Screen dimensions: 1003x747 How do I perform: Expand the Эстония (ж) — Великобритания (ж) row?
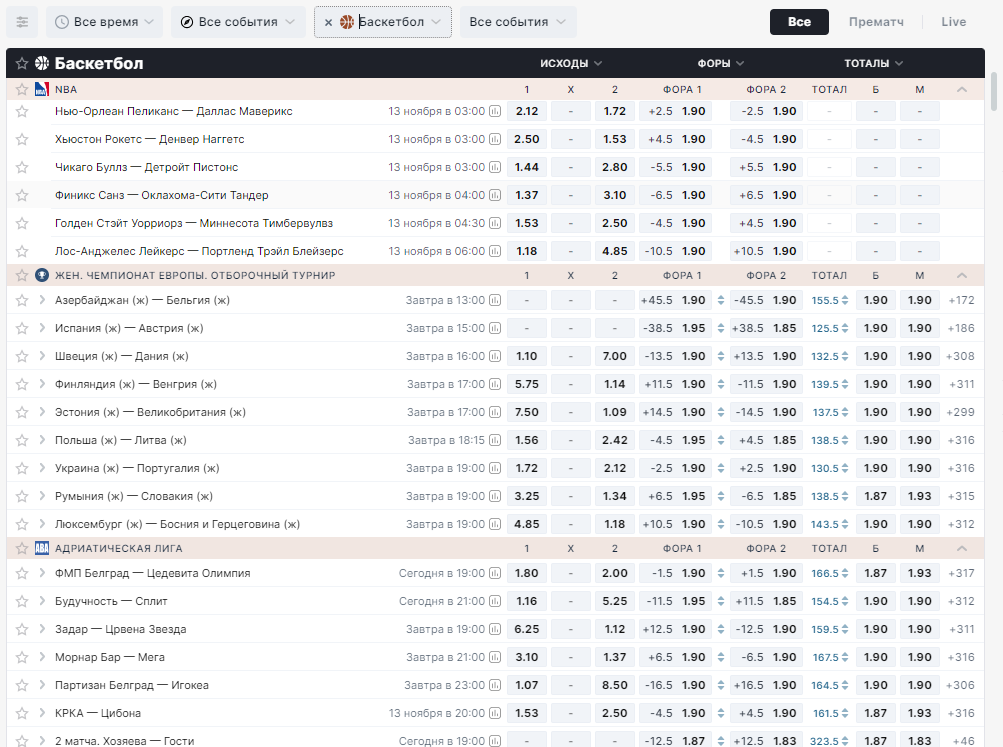pyautogui.click(x=42, y=413)
